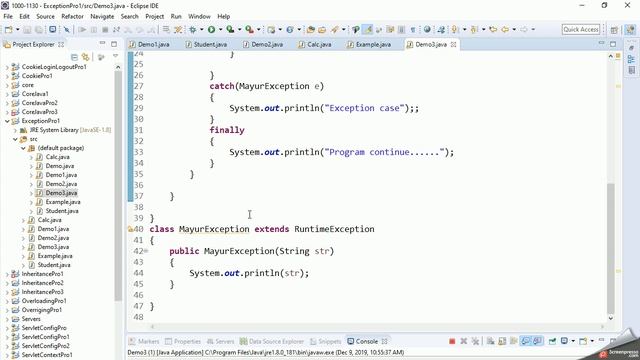
Task: Click Remove Launch icon in Console
Action: (x=464, y=341)
